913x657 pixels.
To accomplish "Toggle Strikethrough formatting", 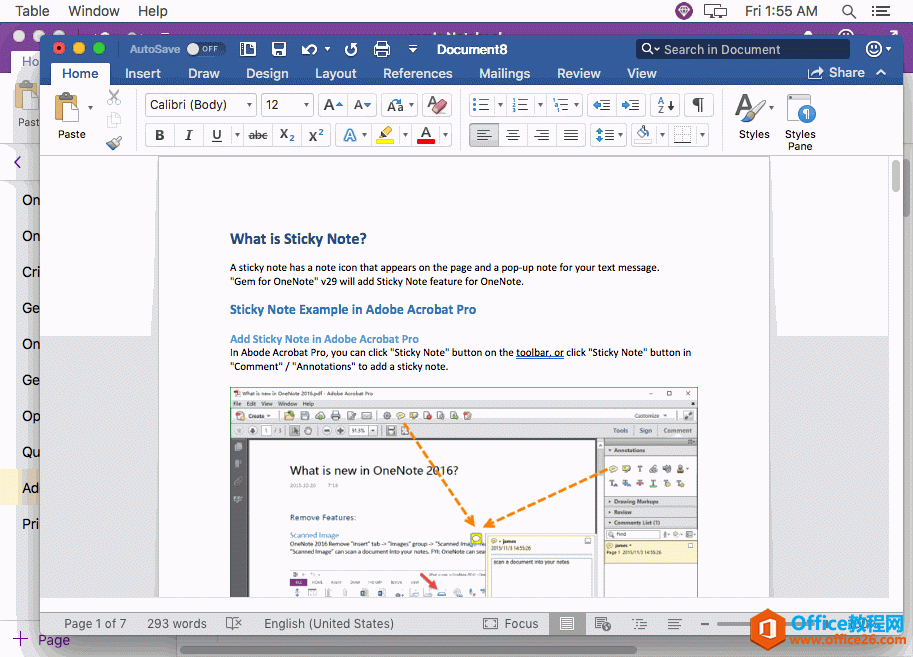I will coord(258,135).
